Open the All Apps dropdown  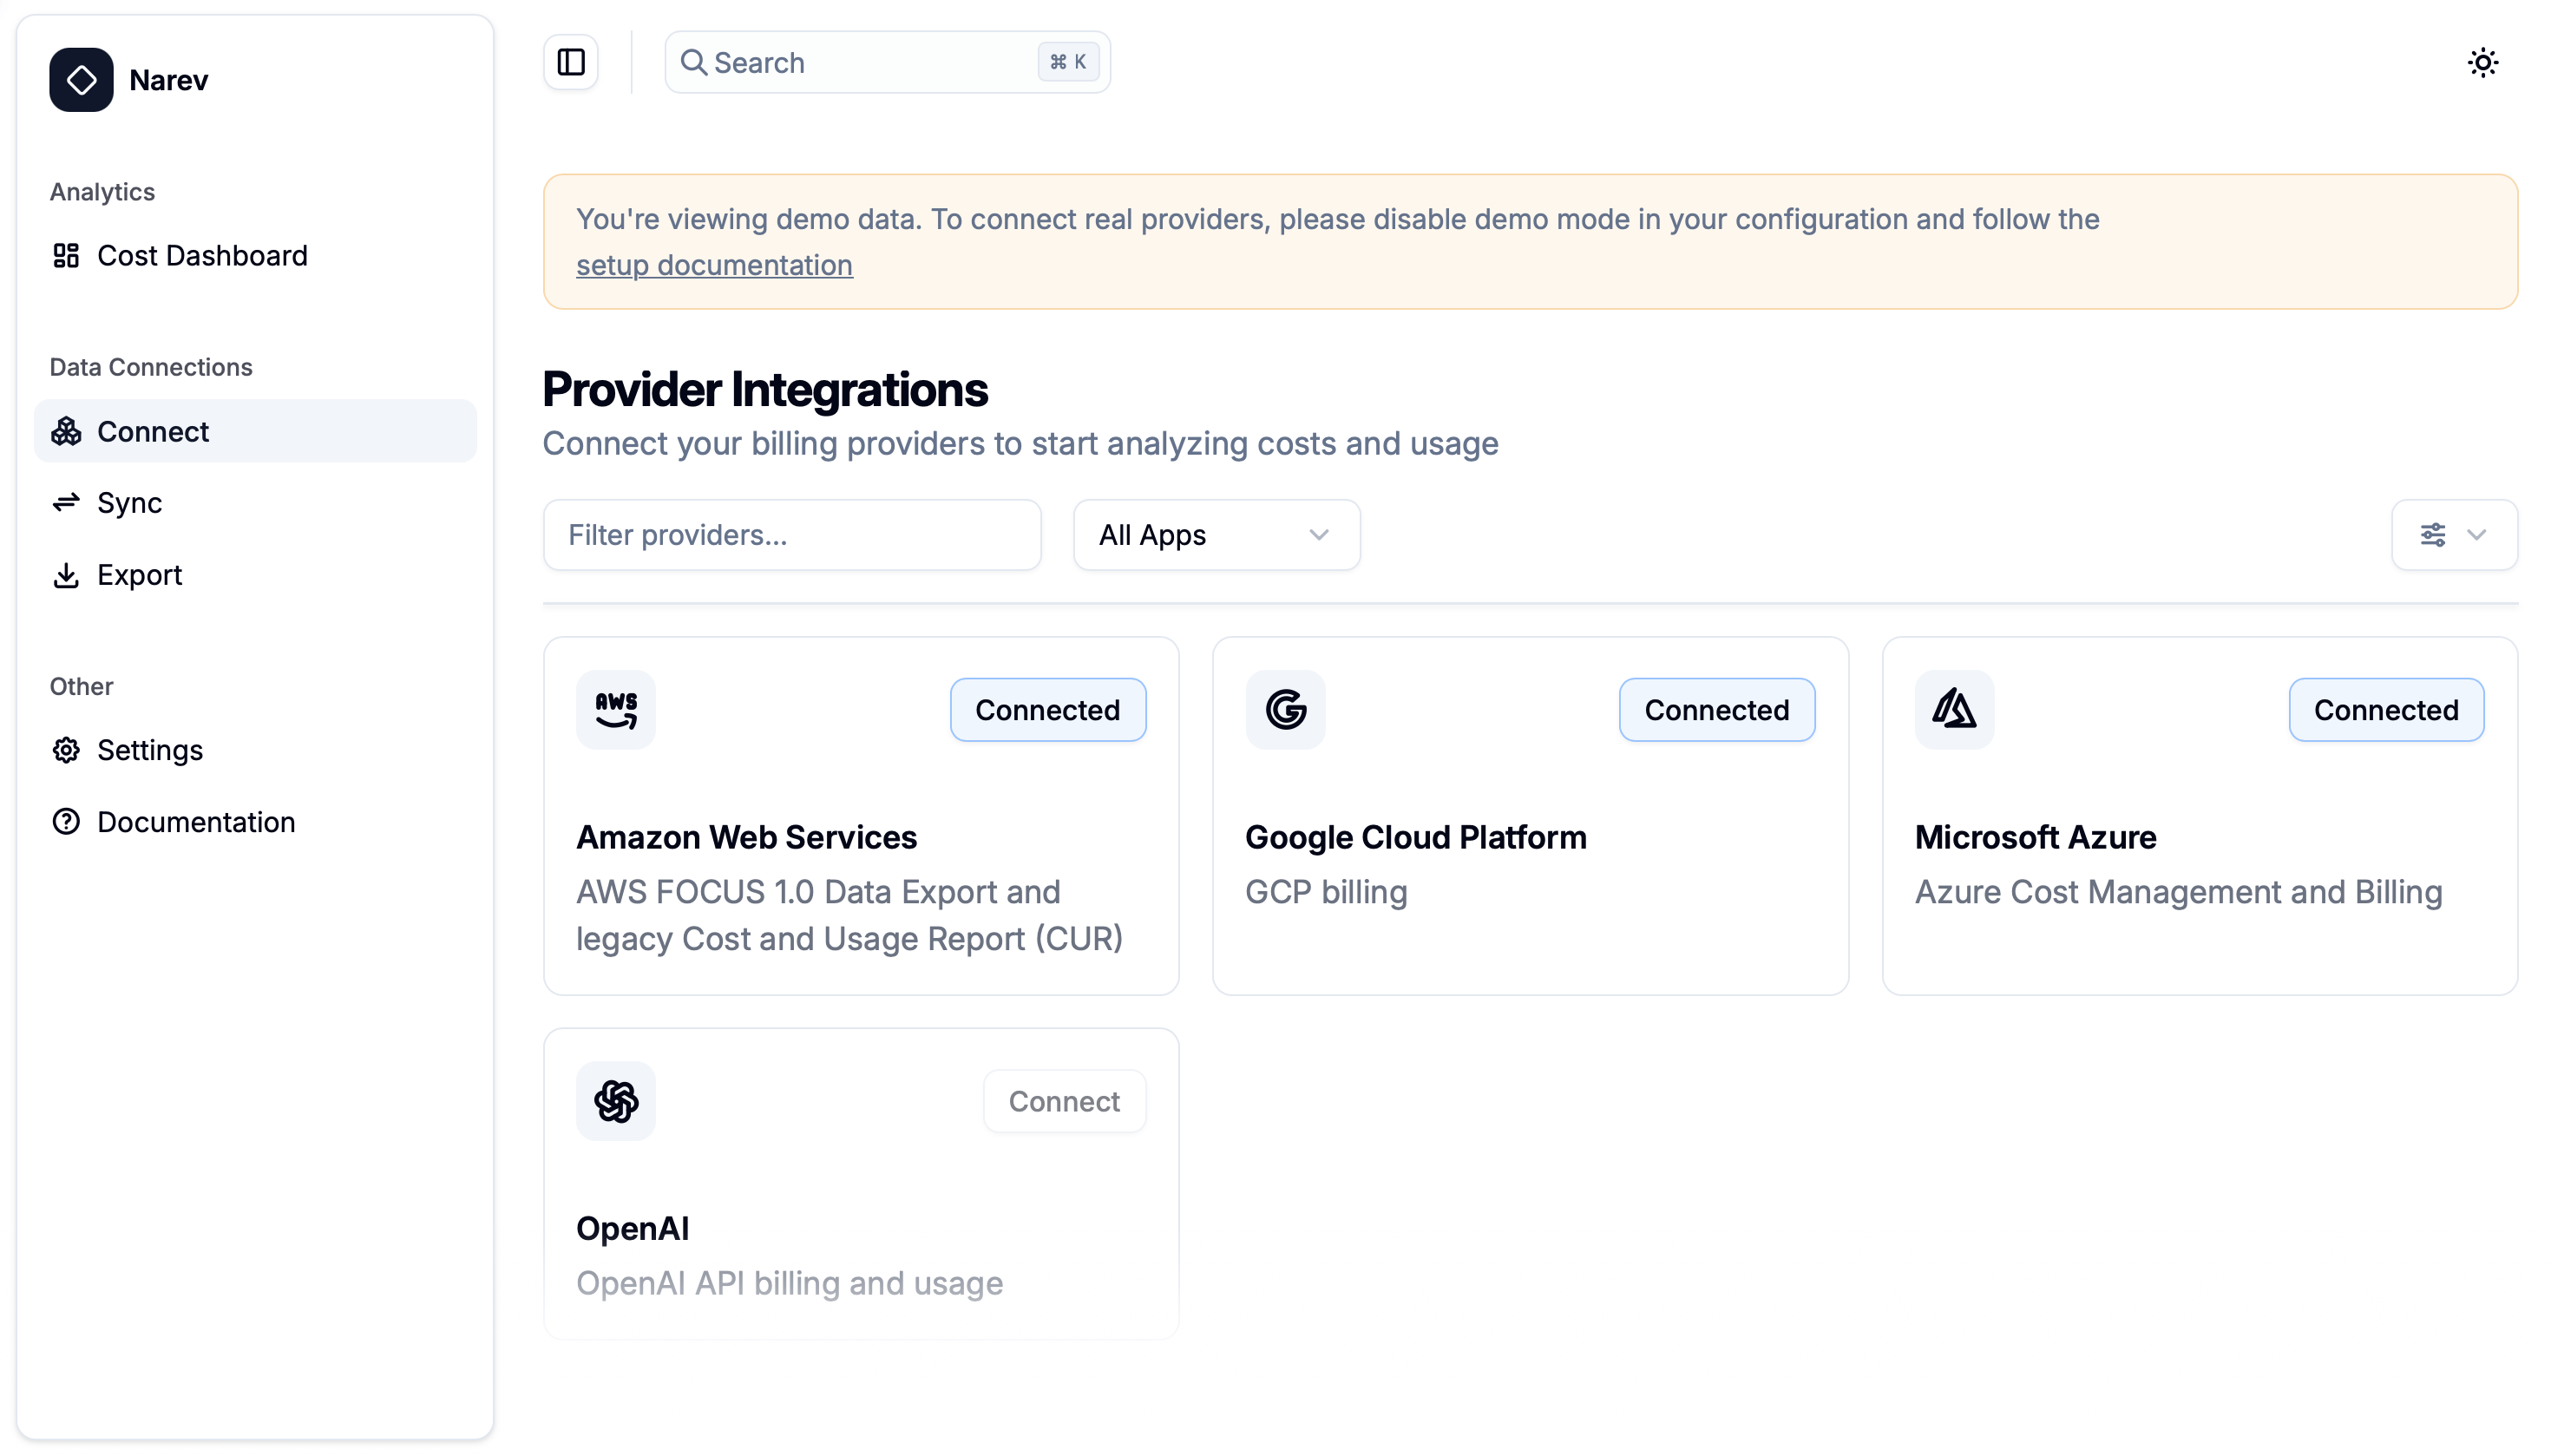click(x=1216, y=535)
